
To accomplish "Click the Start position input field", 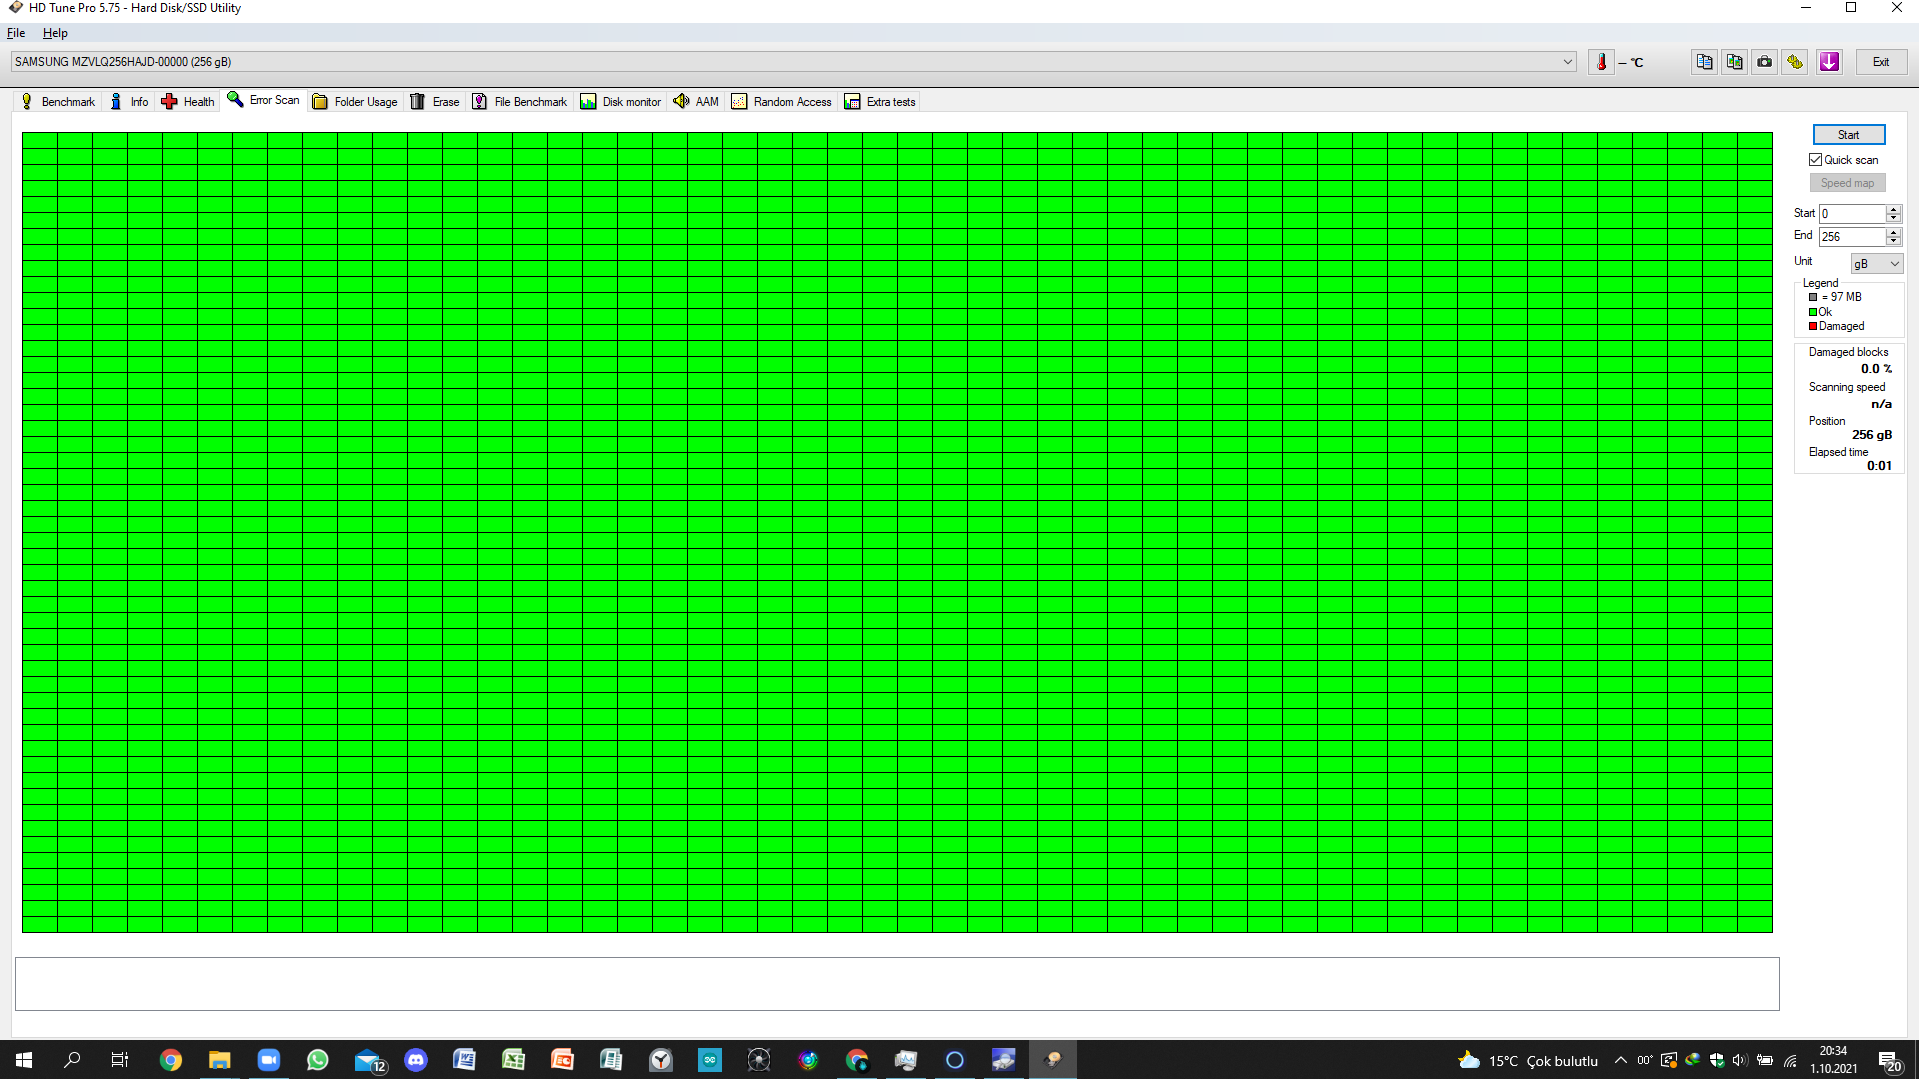I will point(1852,214).
